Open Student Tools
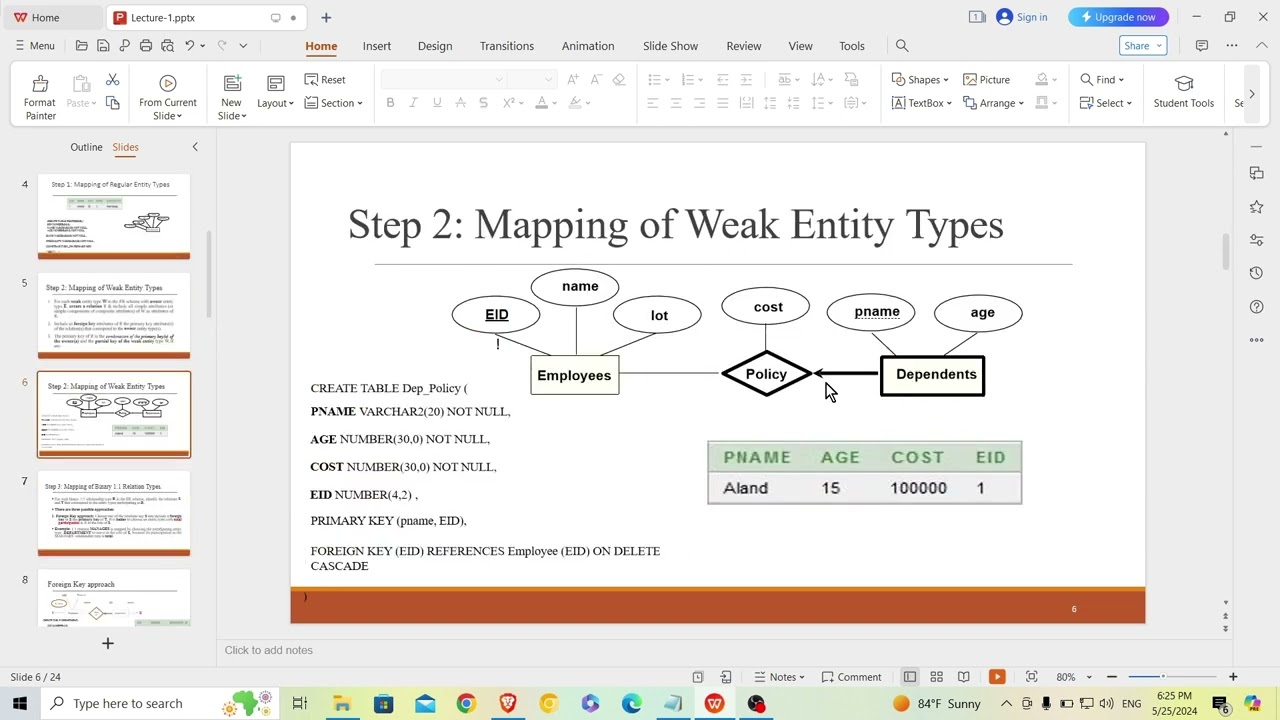1280x720 pixels. (x=1183, y=92)
